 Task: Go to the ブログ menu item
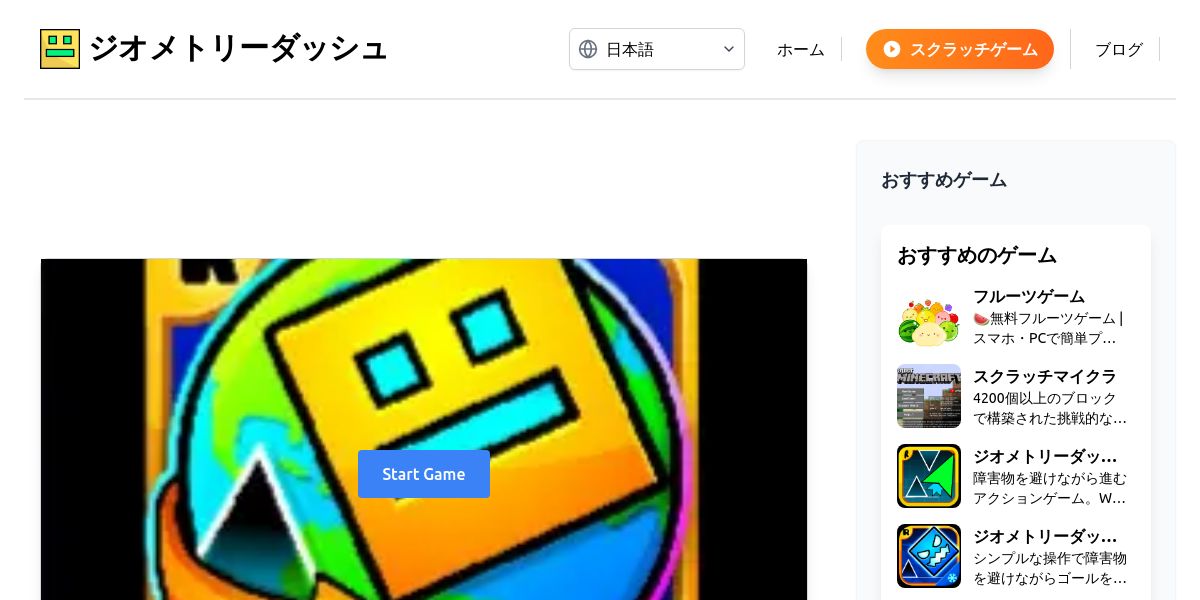[1119, 49]
